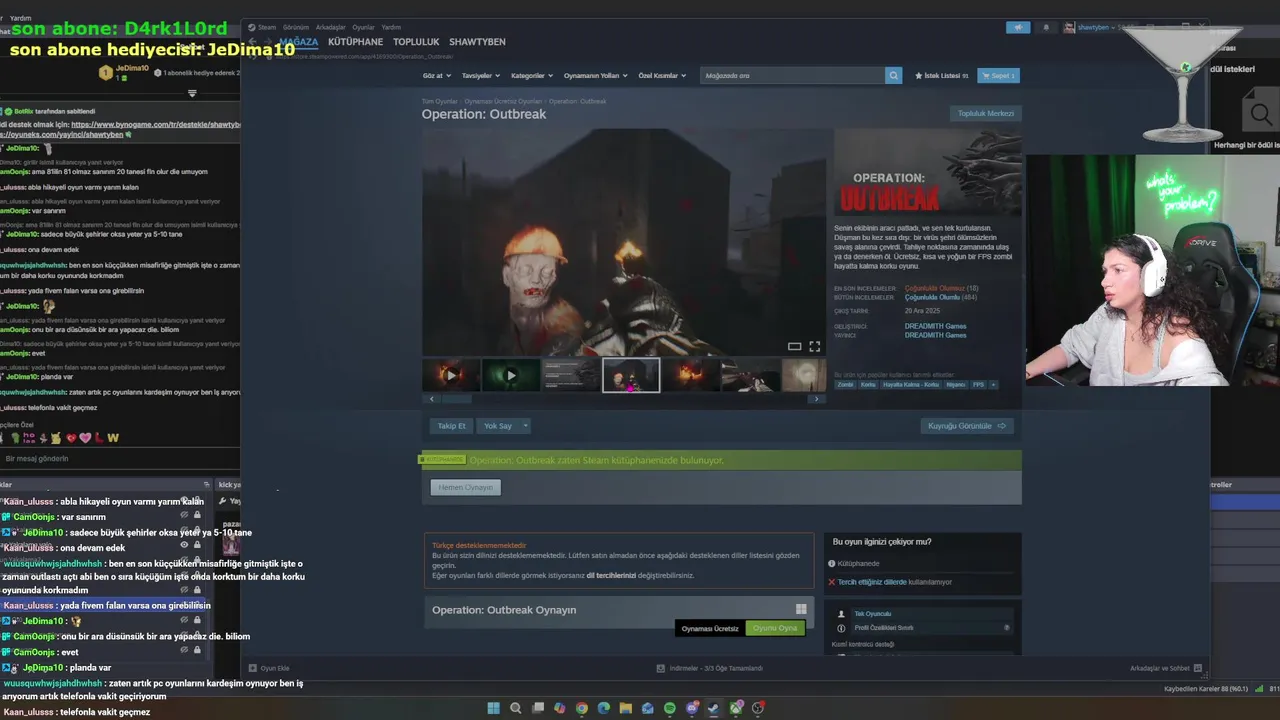The width and height of the screenshot is (1280, 720).
Task: Open the Oyunlar menu
Action: tap(363, 27)
